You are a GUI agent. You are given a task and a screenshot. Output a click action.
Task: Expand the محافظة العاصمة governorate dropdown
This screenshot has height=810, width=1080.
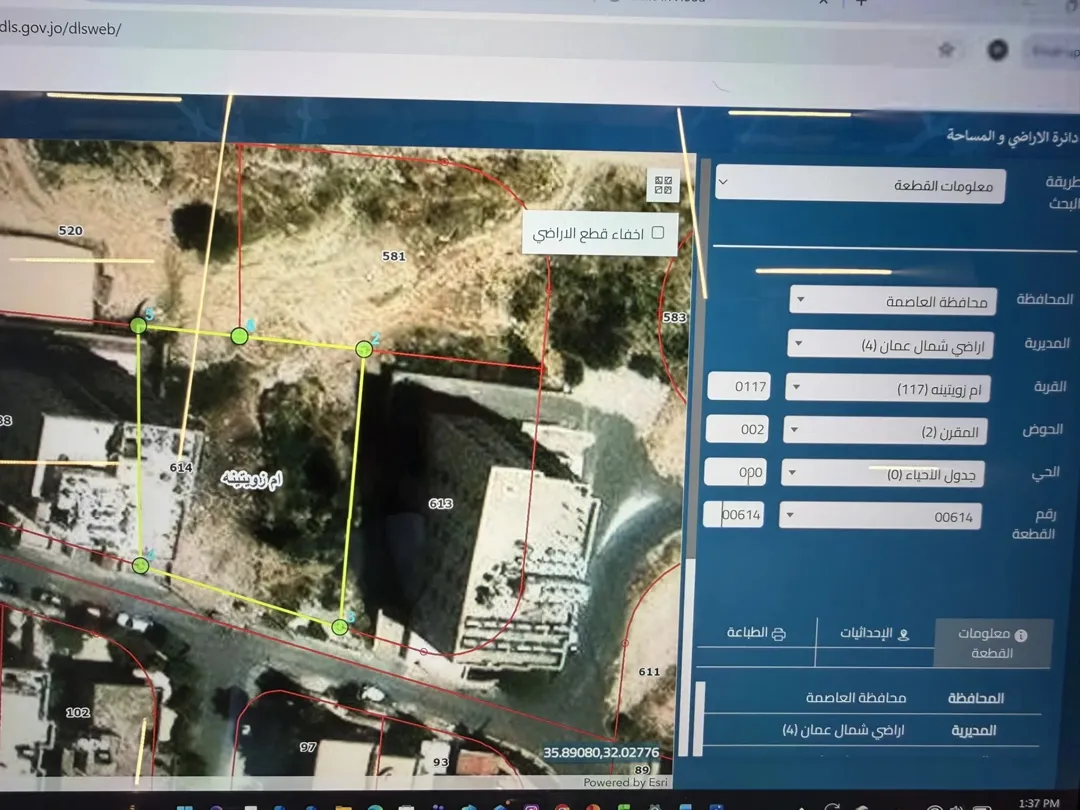(x=893, y=301)
